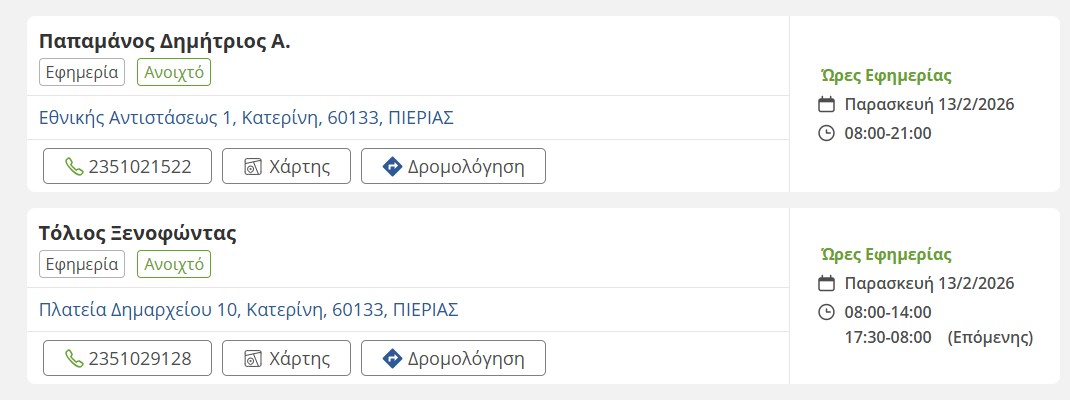Click directions icon in Τόλιος Δρομολόγηση button

tap(393, 359)
